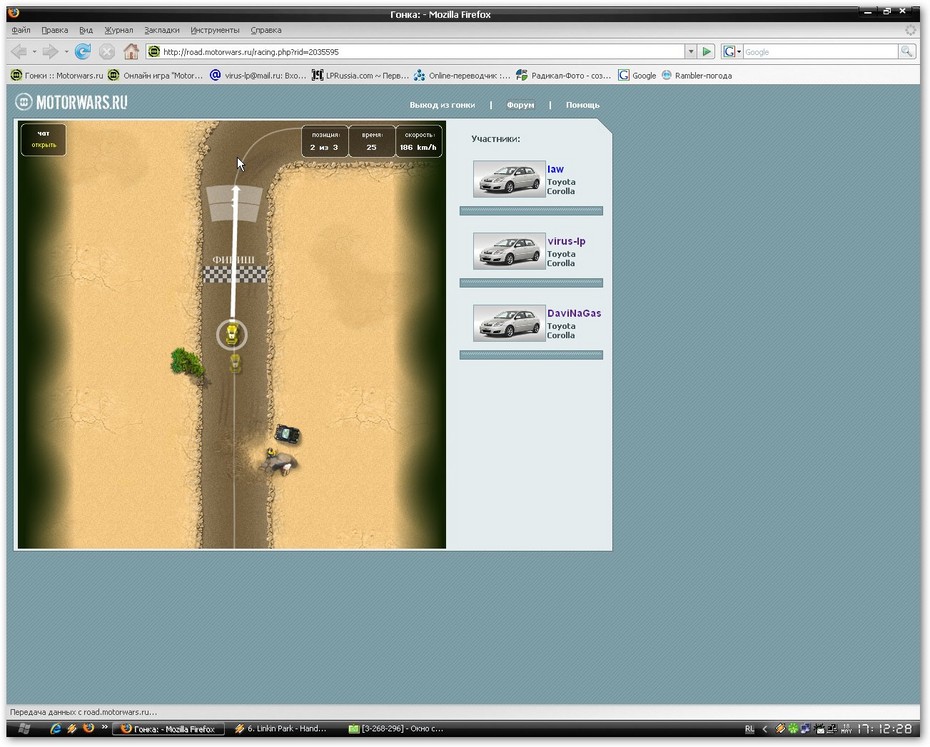930x747 pixels.
Task: Reload the page with the refresh icon
Action: 83,52
